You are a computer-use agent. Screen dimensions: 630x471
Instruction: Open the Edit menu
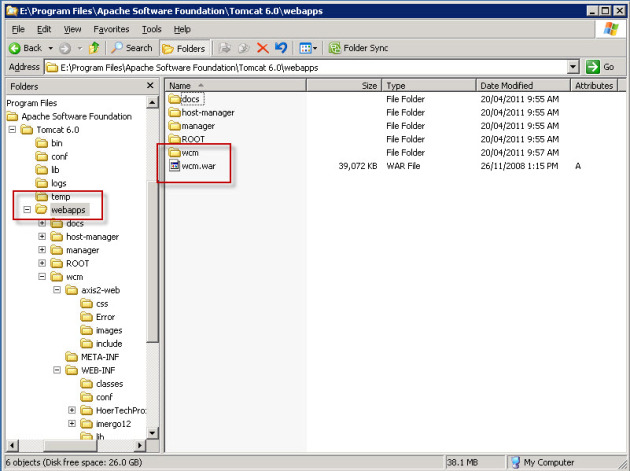(44, 29)
